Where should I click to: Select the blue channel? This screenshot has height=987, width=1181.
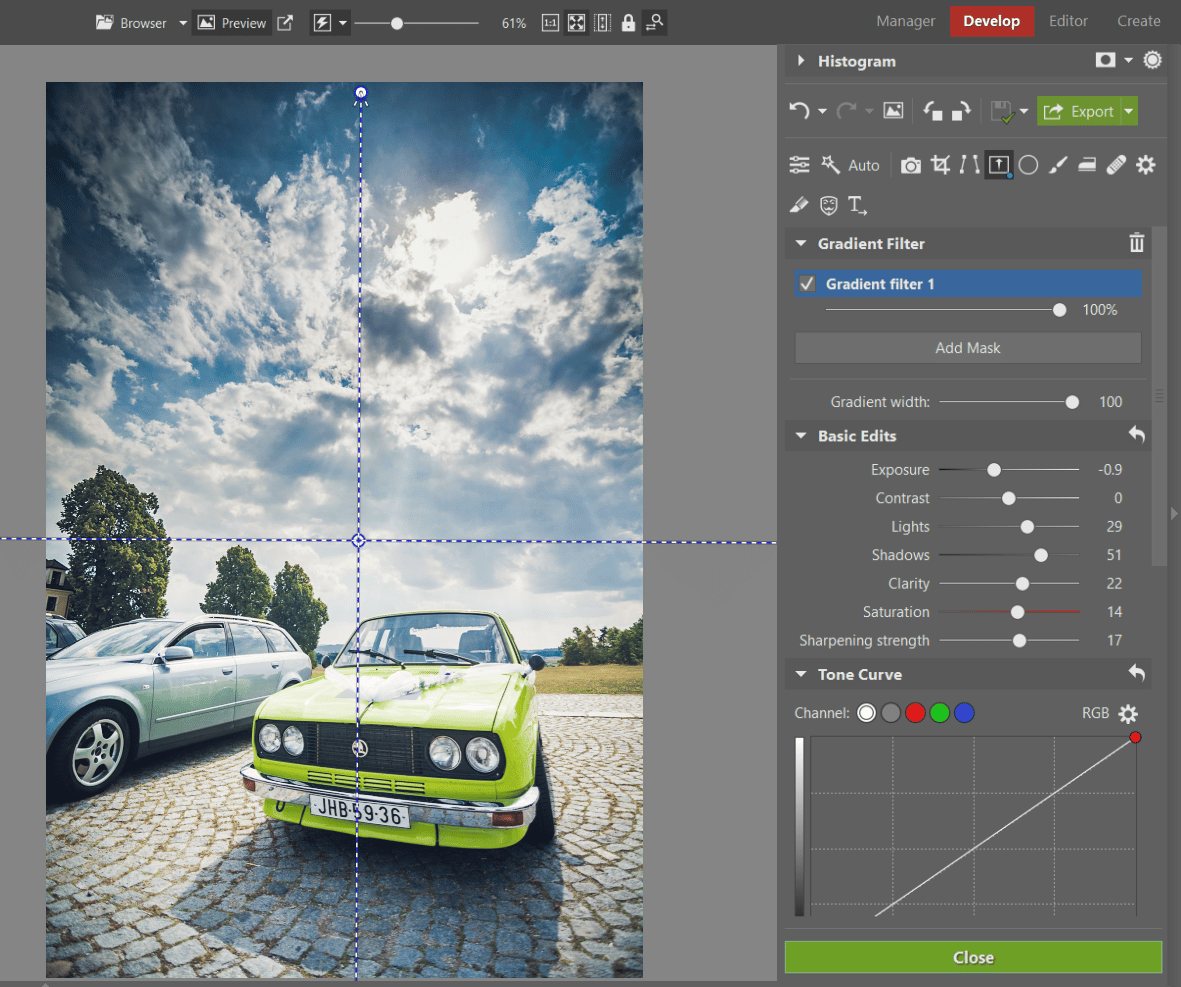(964, 713)
